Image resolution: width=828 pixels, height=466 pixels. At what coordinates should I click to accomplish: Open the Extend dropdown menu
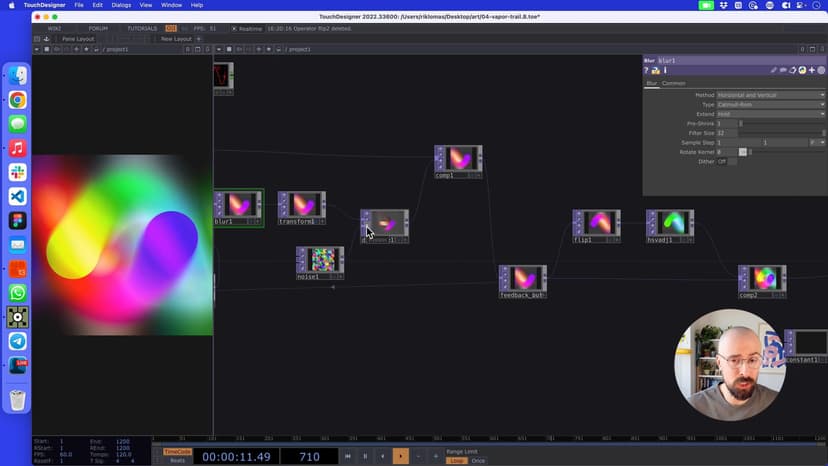click(770, 114)
